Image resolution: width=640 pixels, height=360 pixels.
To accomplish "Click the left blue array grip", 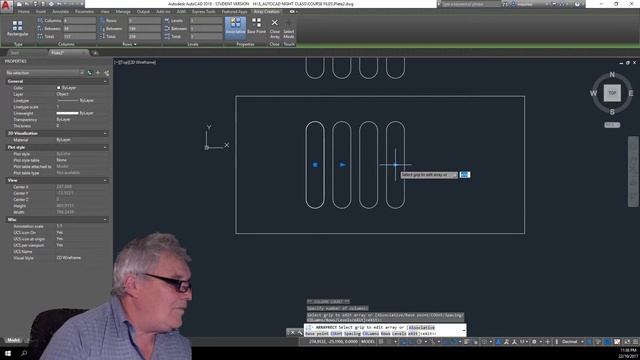I will 315,165.
